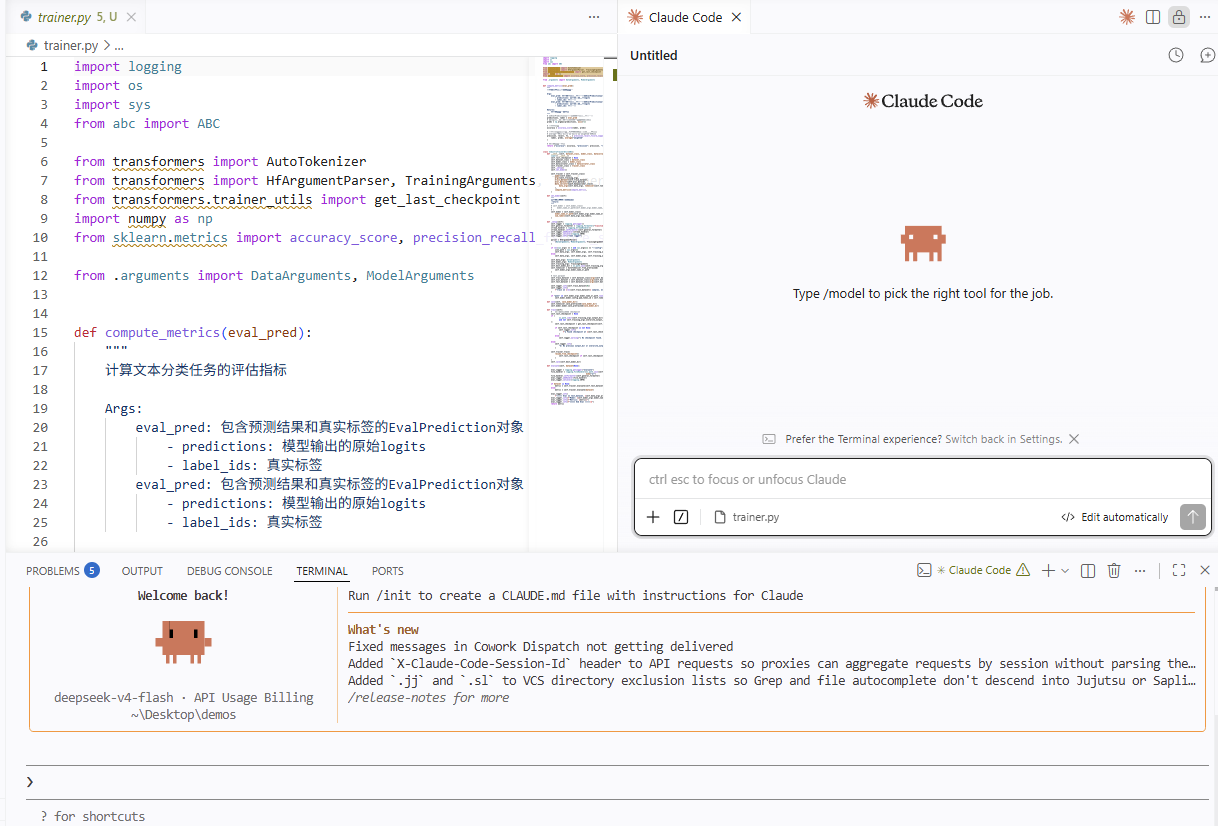
Task: Click the ~\Desktop\demos path text
Action: tap(183, 714)
